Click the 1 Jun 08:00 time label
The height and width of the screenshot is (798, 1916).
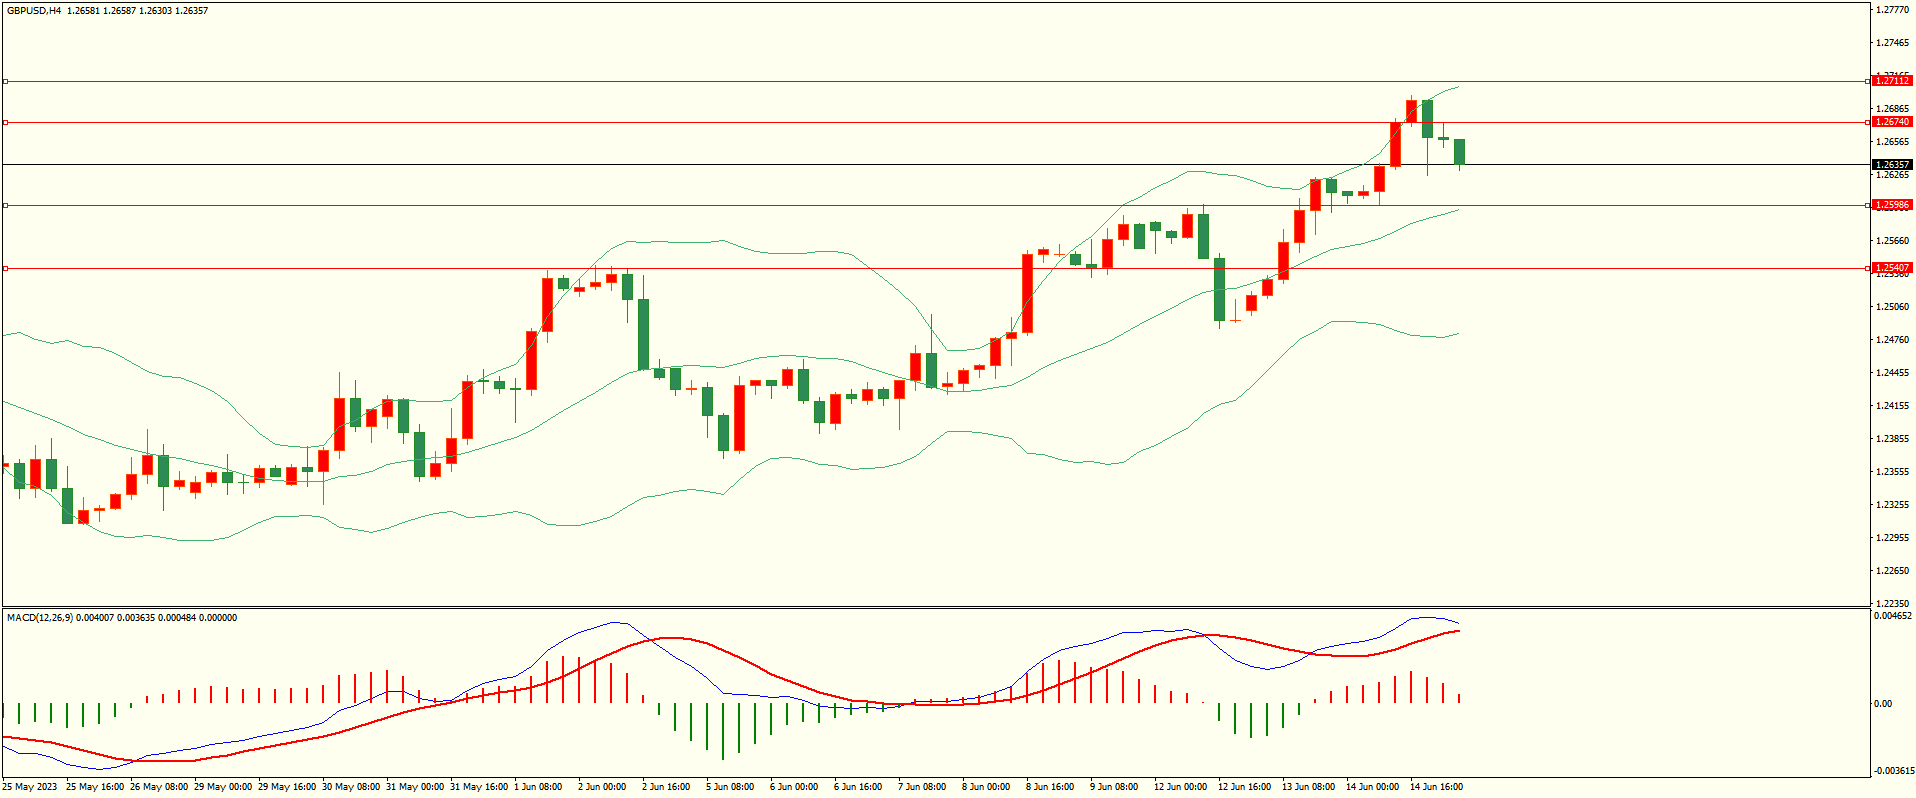(537, 787)
